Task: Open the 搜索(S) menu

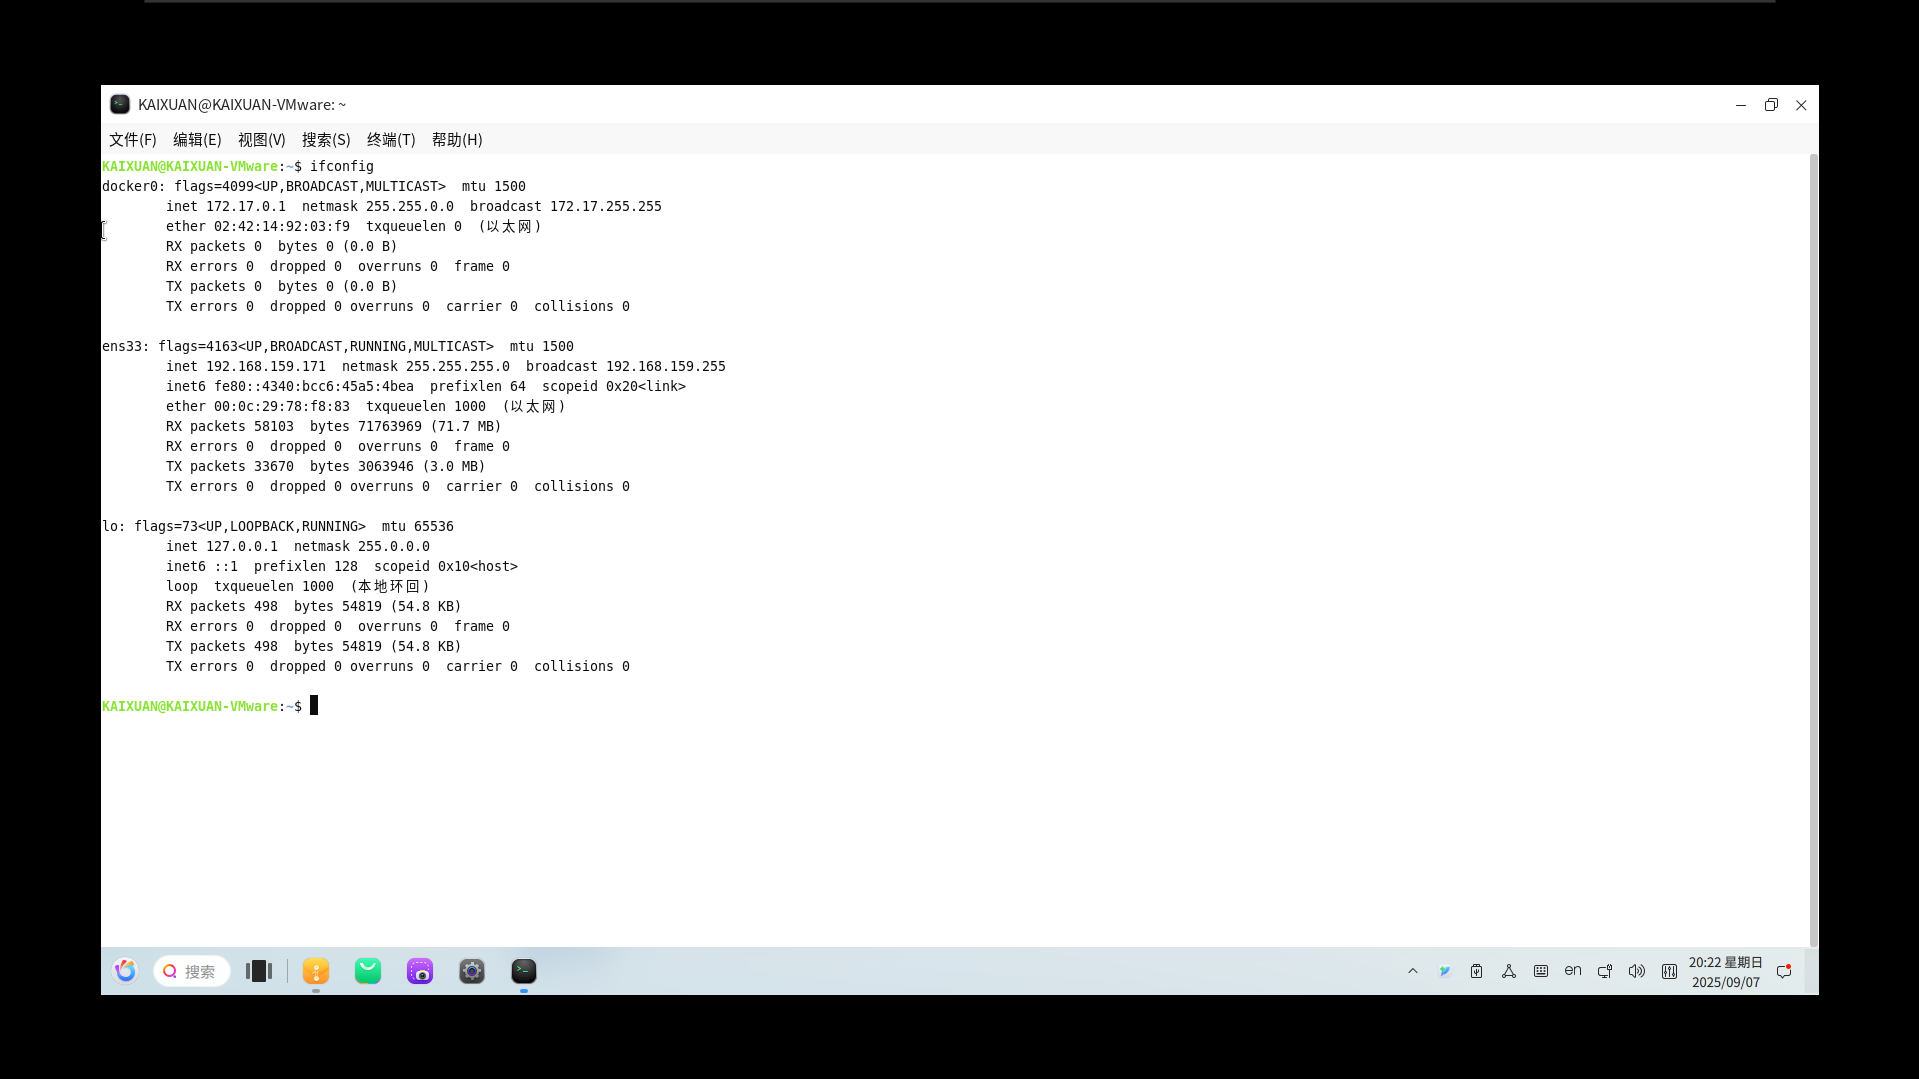Action: (x=326, y=140)
